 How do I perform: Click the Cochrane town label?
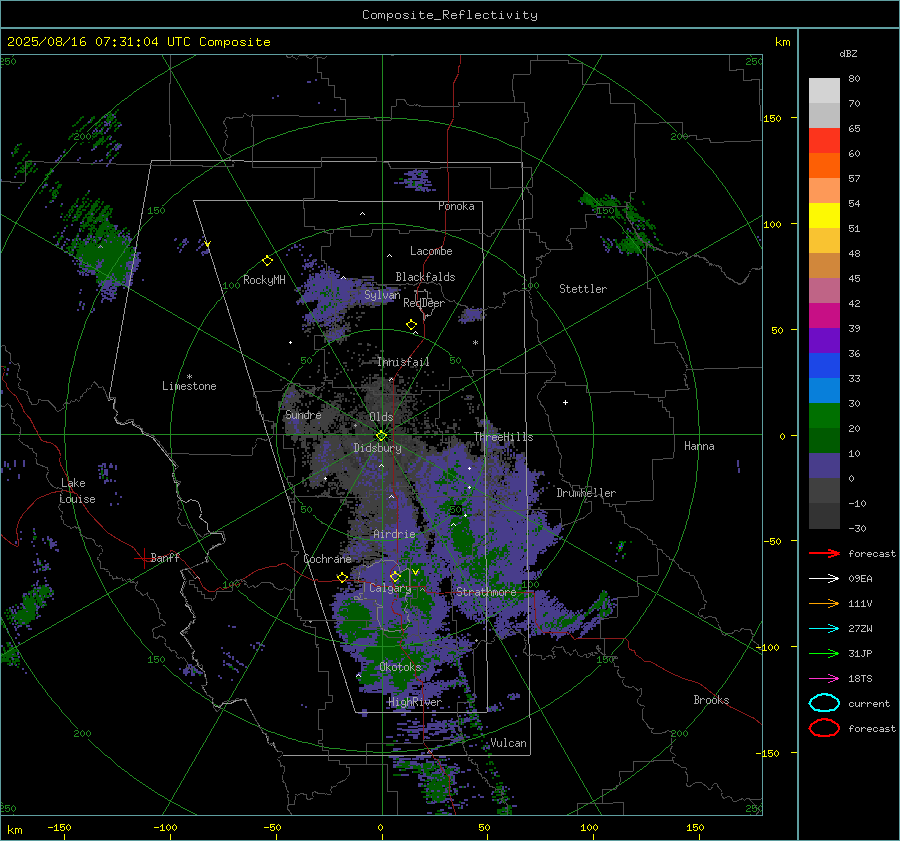pos(327,559)
